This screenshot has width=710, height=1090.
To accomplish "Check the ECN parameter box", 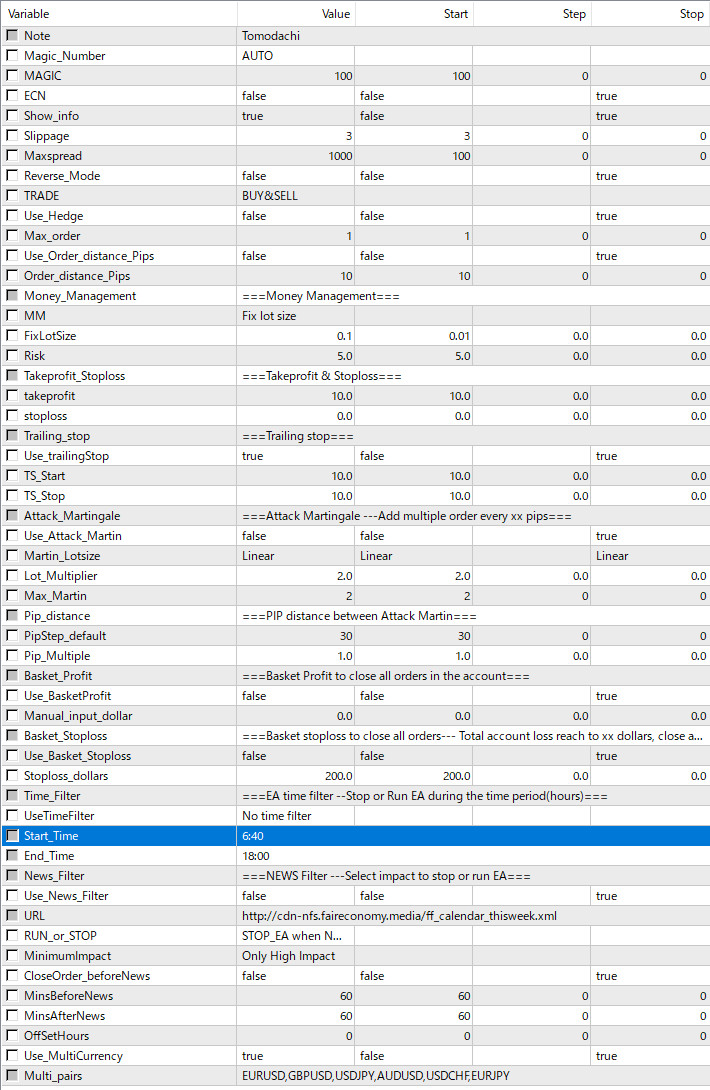I will (13, 96).
